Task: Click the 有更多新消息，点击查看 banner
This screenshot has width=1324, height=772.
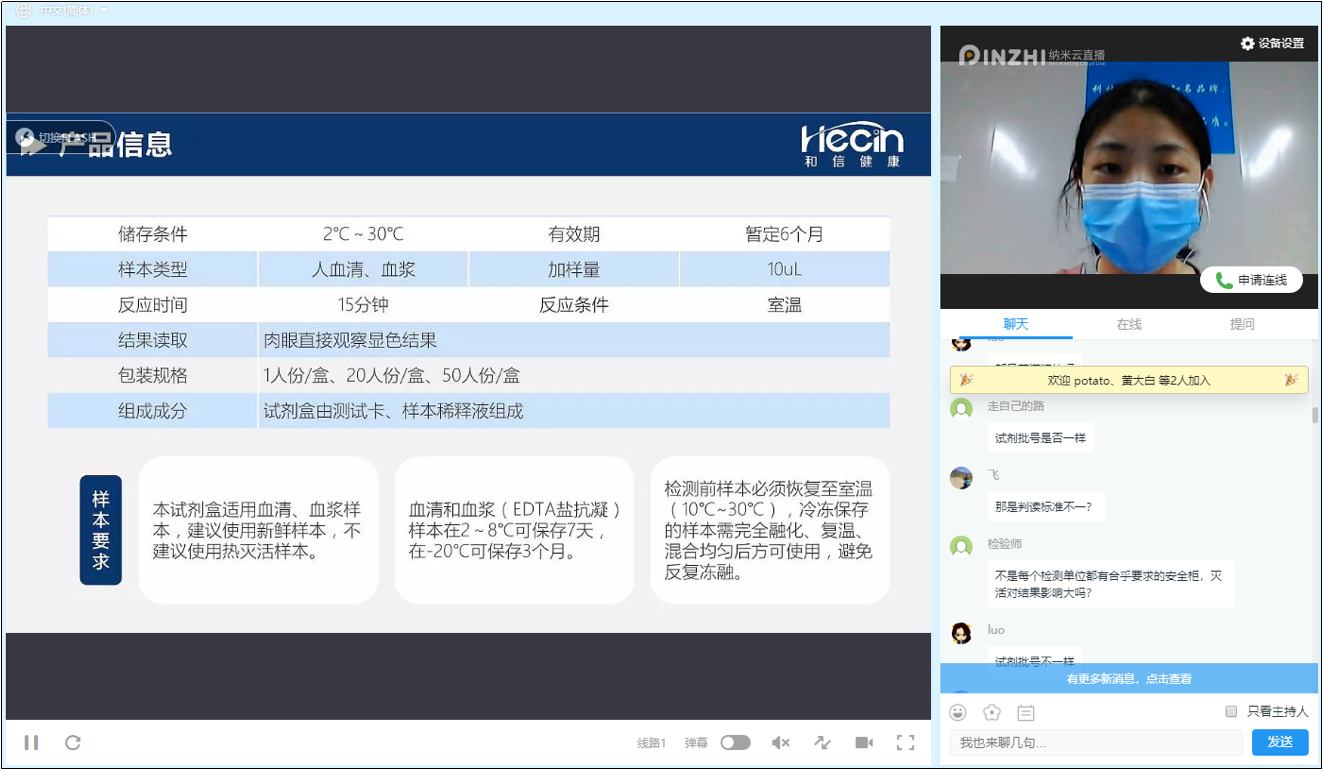Action: click(x=1129, y=678)
